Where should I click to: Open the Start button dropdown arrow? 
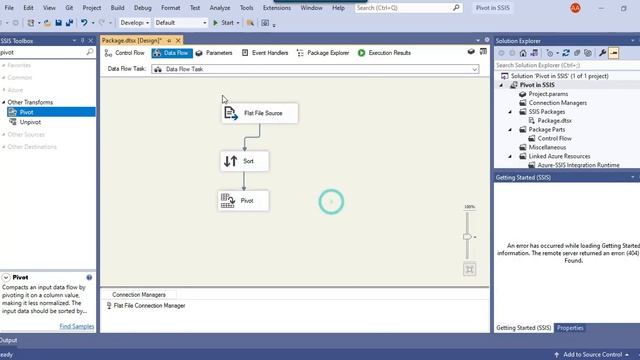[x=238, y=23]
